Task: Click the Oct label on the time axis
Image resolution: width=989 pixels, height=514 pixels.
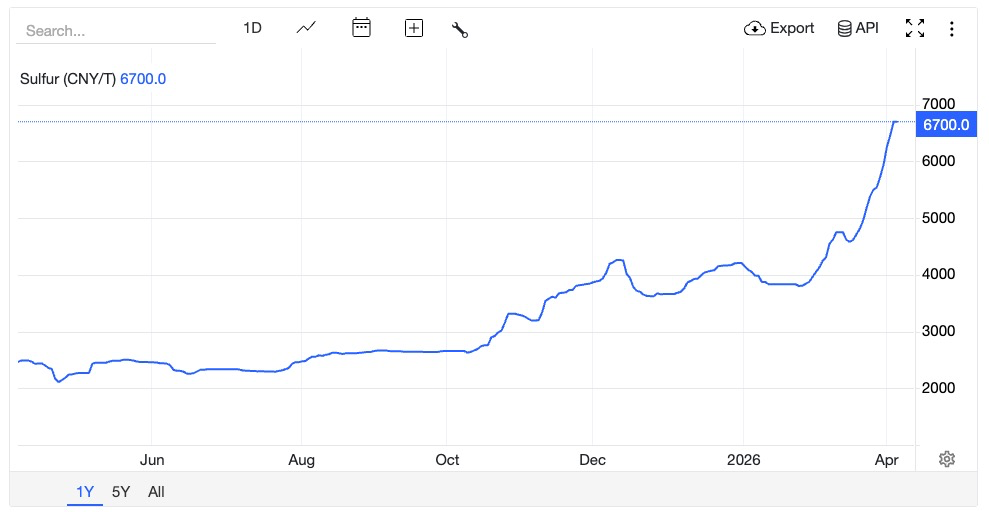Action: pyautogui.click(x=447, y=460)
